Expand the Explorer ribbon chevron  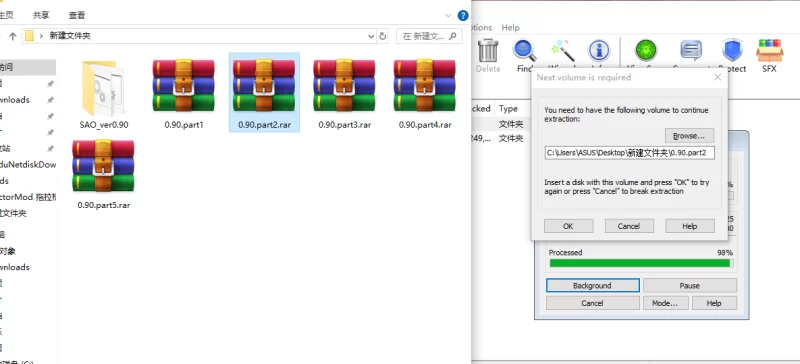coord(448,15)
